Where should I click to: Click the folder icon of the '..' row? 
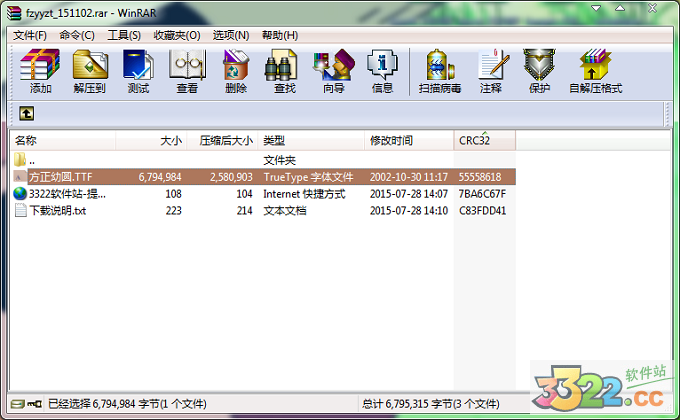pyautogui.click(x=20, y=160)
